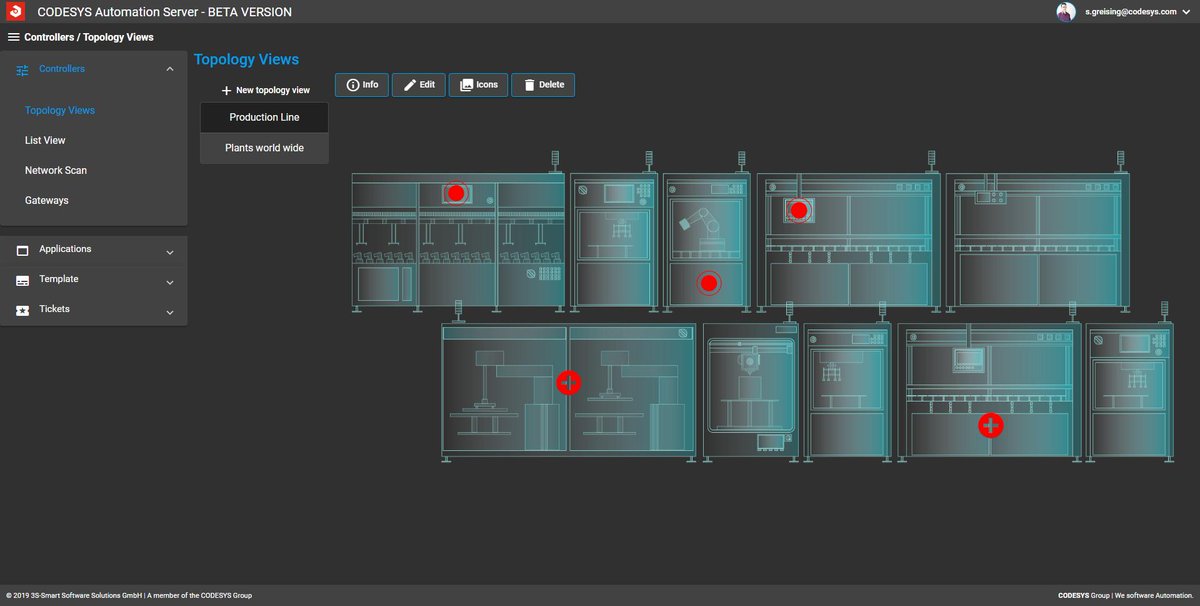
Task: Expand the Applications section chevron
Action: click(170, 253)
